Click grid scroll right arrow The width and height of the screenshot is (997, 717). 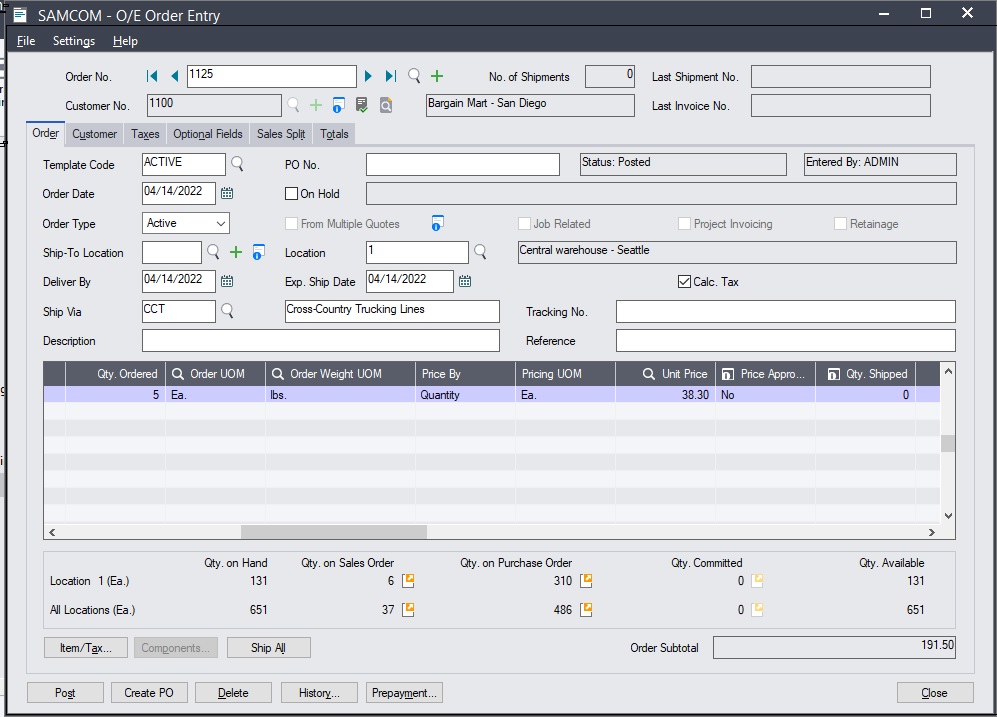pos(932,532)
